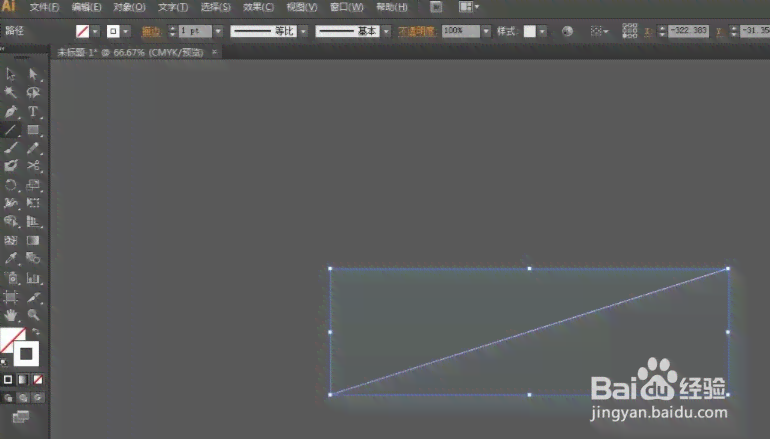The width and height of the screenshot is (770, 439).
Task: Select the Width tool
Action: (10, 203)
